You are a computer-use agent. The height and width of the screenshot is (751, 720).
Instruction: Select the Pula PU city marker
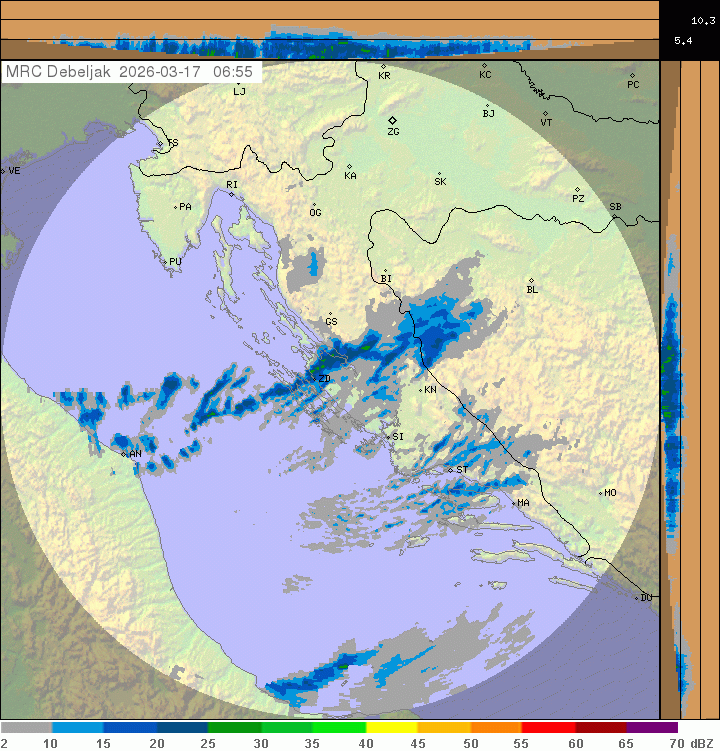pyautogui.click(x=165, y=261)
